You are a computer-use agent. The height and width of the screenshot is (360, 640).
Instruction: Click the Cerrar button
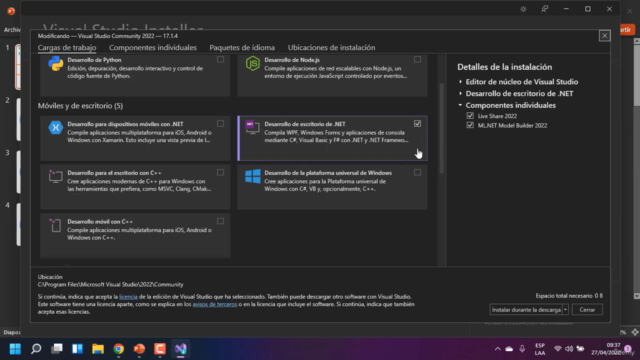pyautogui.click(x=587, y=310)
